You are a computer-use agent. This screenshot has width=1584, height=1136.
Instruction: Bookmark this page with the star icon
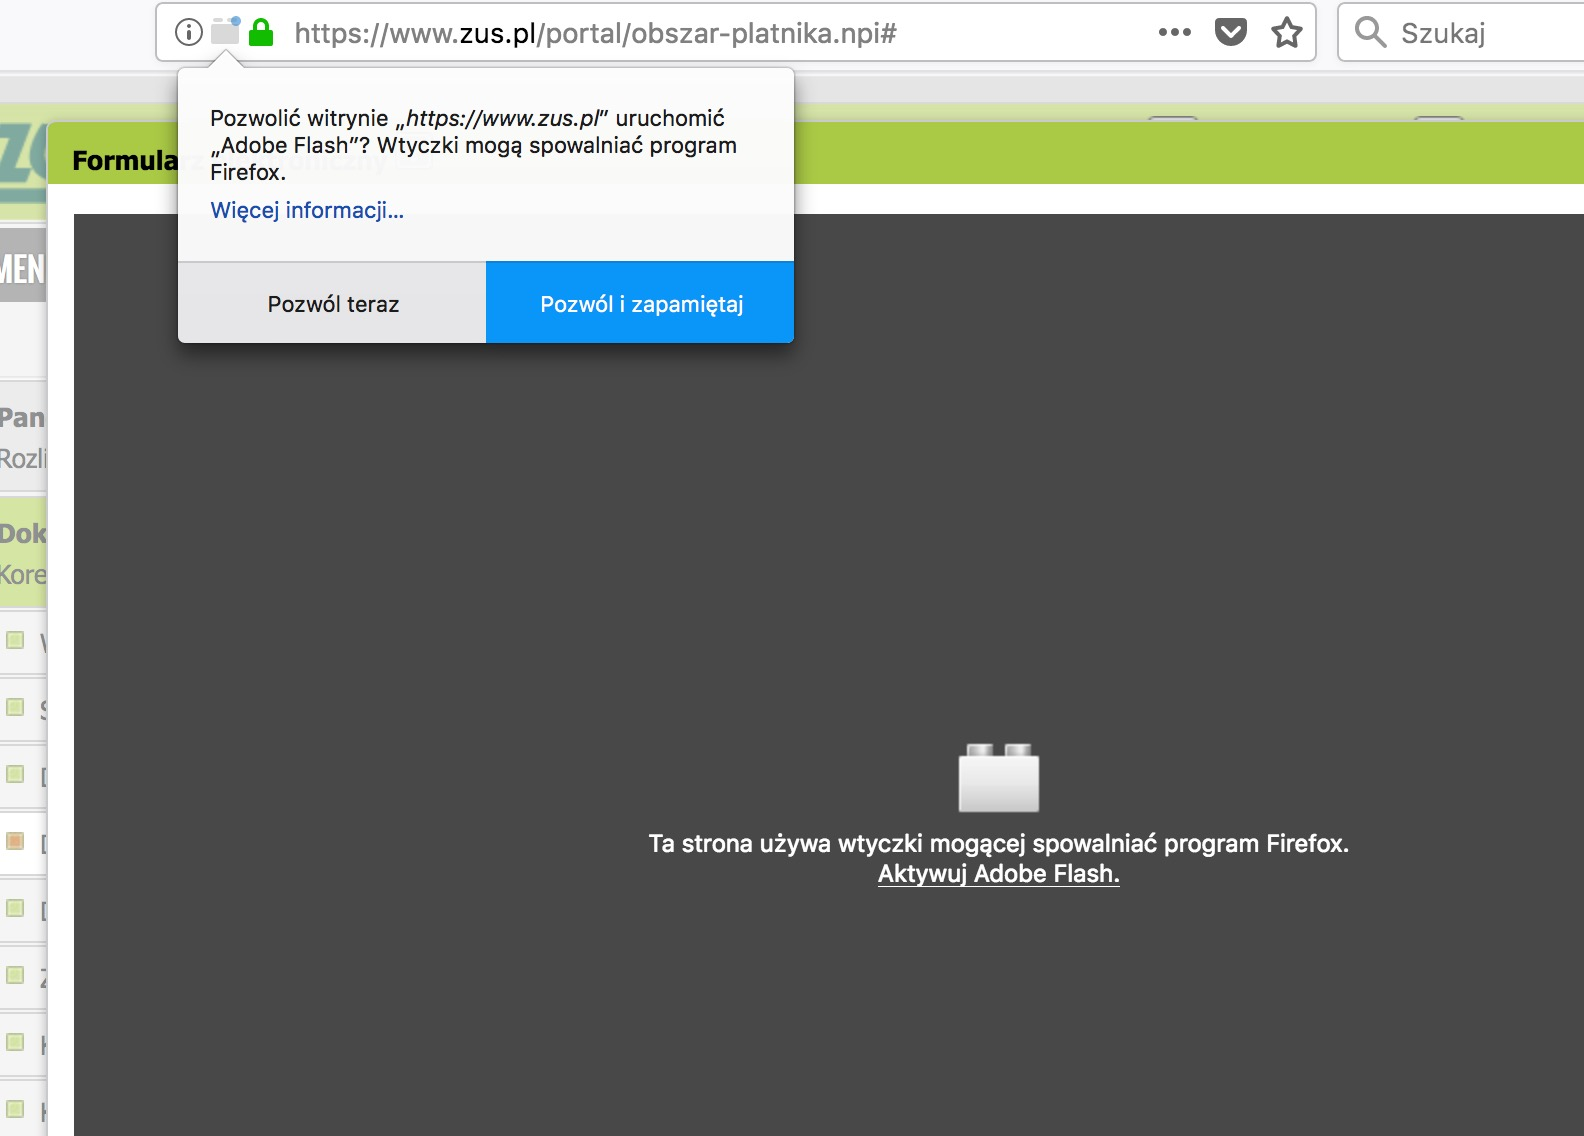pos(1287,33)
